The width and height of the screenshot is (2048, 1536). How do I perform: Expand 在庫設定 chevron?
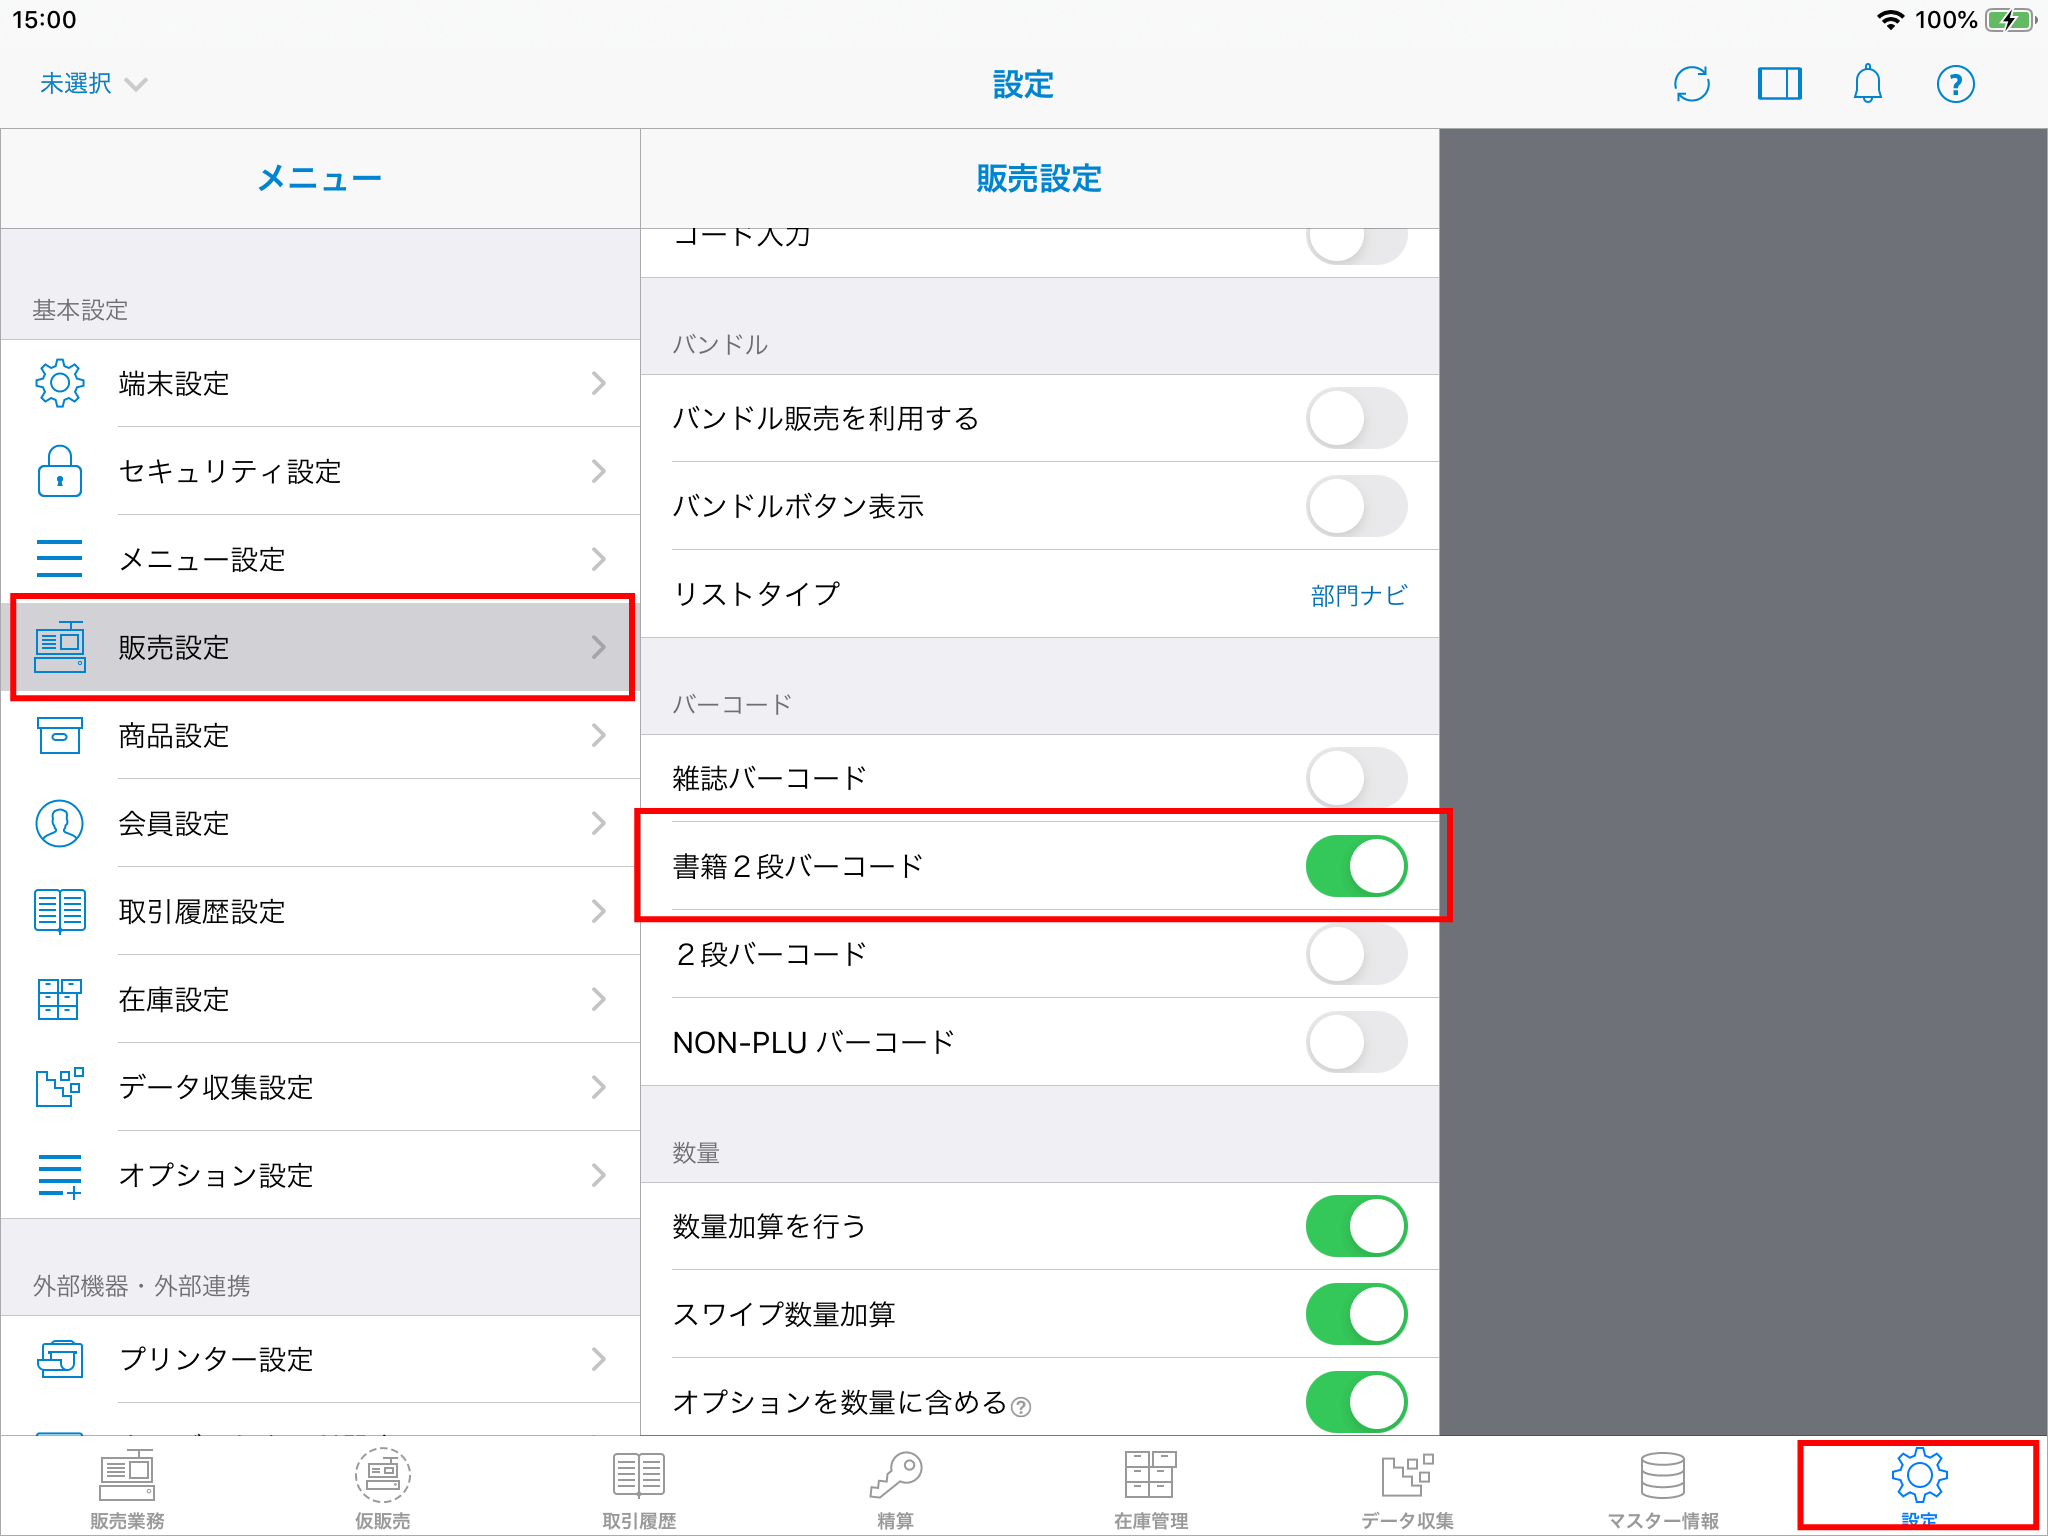[x=599, y=999]
